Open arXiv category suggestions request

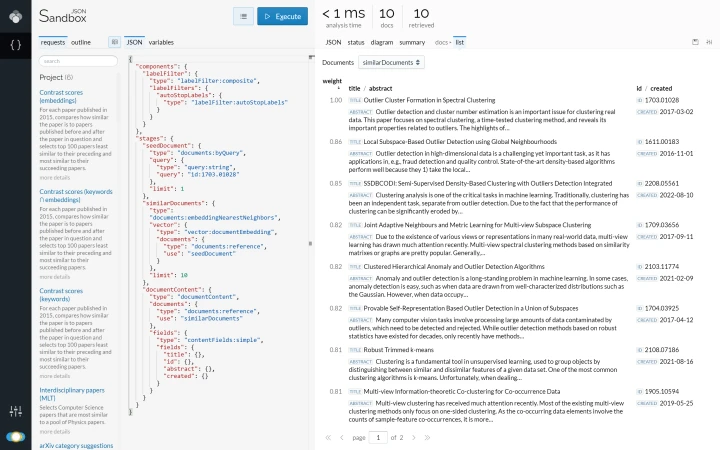pos(76,445)
